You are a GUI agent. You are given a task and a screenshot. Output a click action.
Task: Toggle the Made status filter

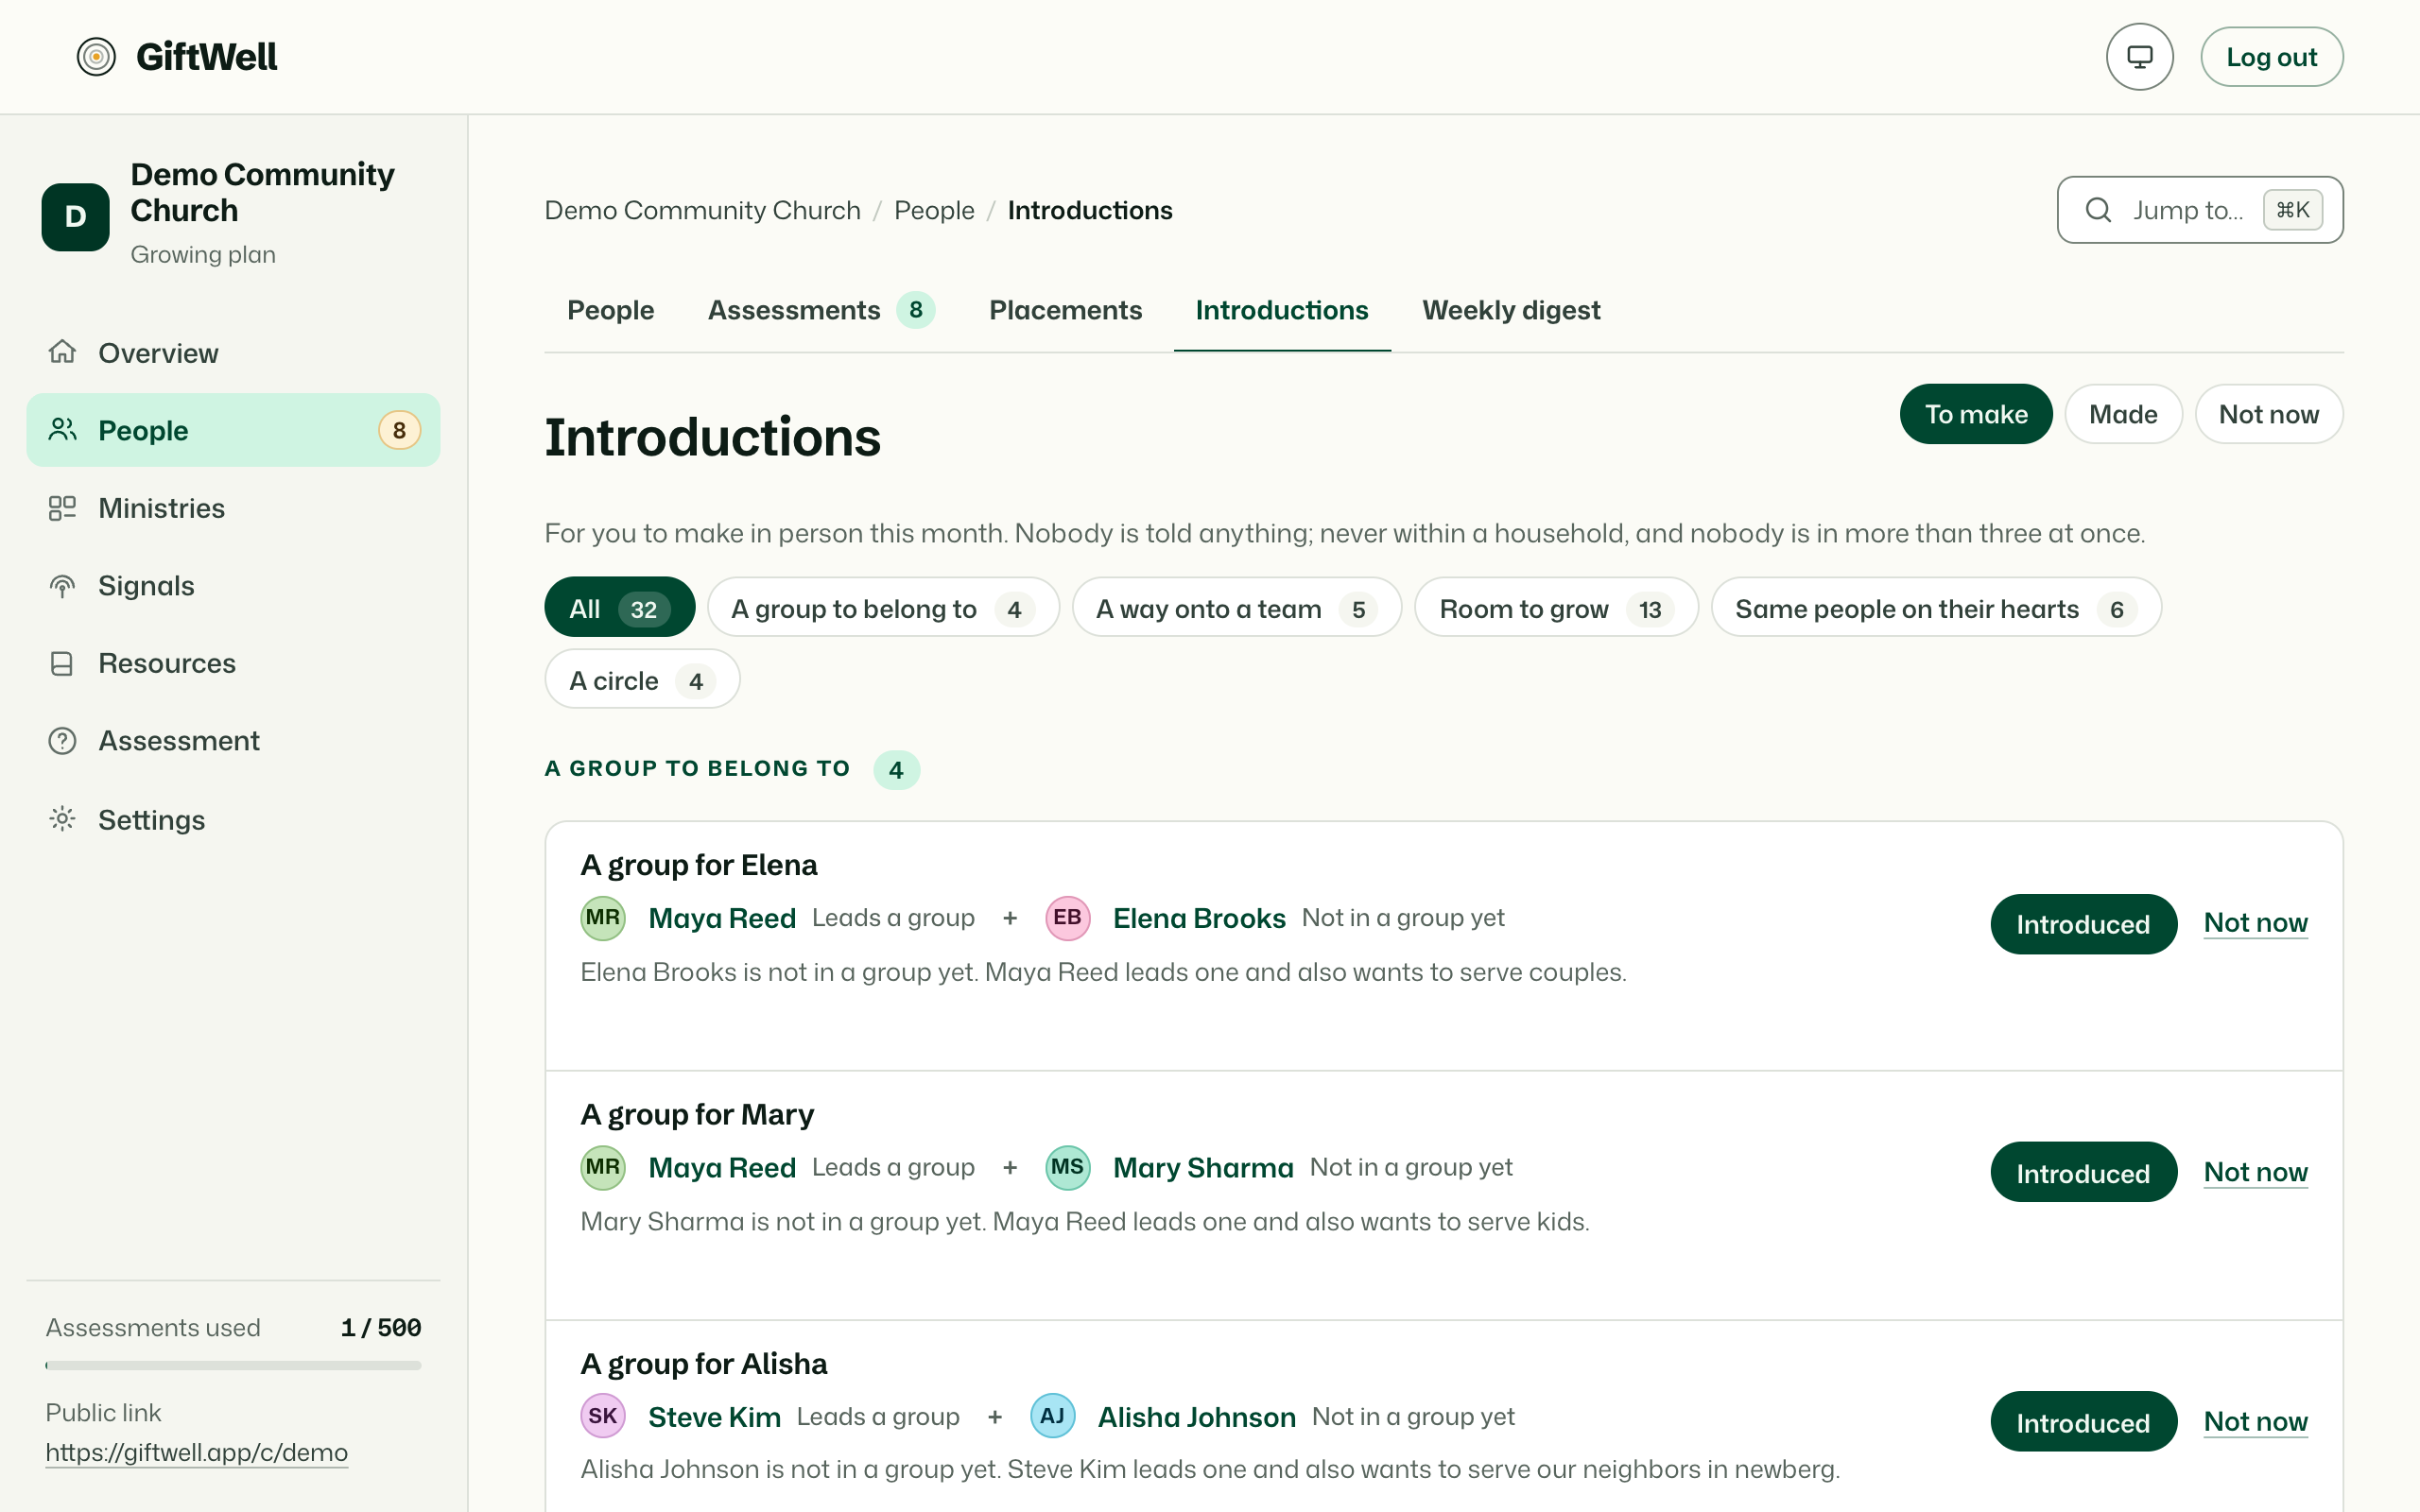(2123, 414)
